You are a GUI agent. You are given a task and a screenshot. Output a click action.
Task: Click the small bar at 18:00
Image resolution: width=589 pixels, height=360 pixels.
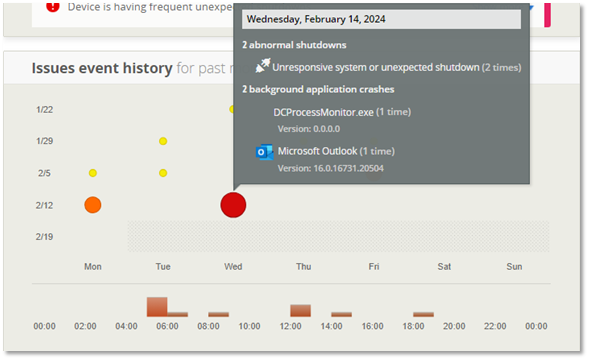[423, 314]
